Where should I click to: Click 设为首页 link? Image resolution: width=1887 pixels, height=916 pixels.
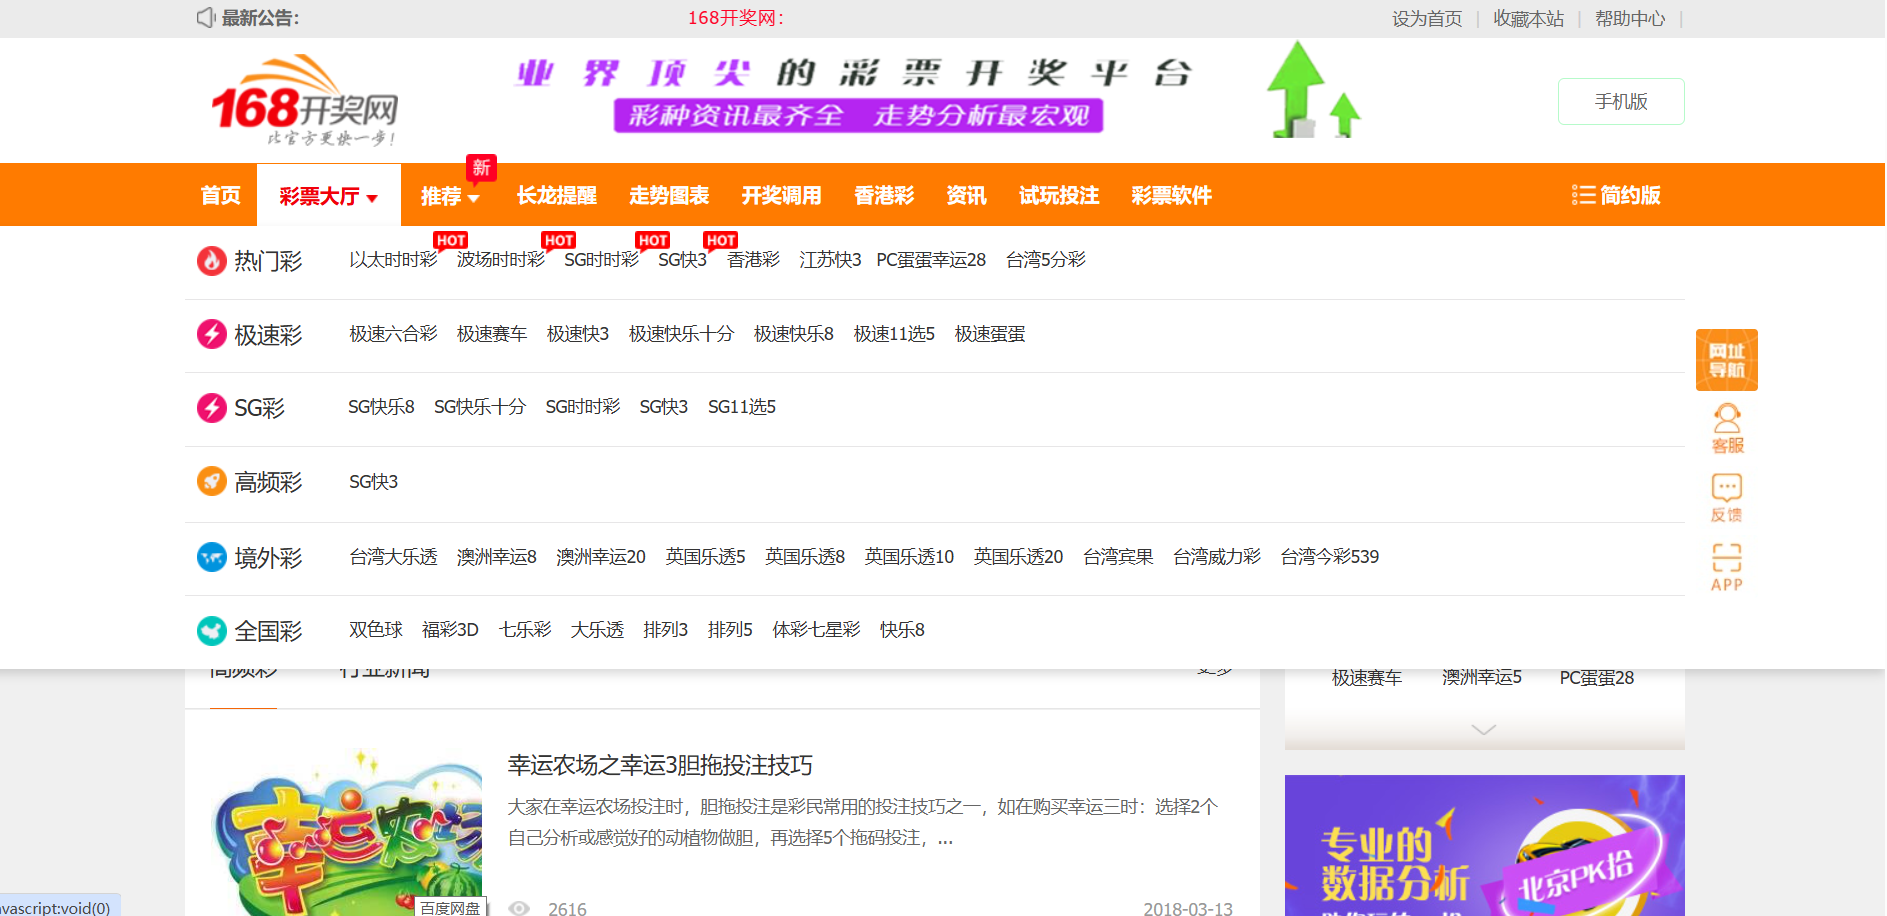tap(1427, 19)
